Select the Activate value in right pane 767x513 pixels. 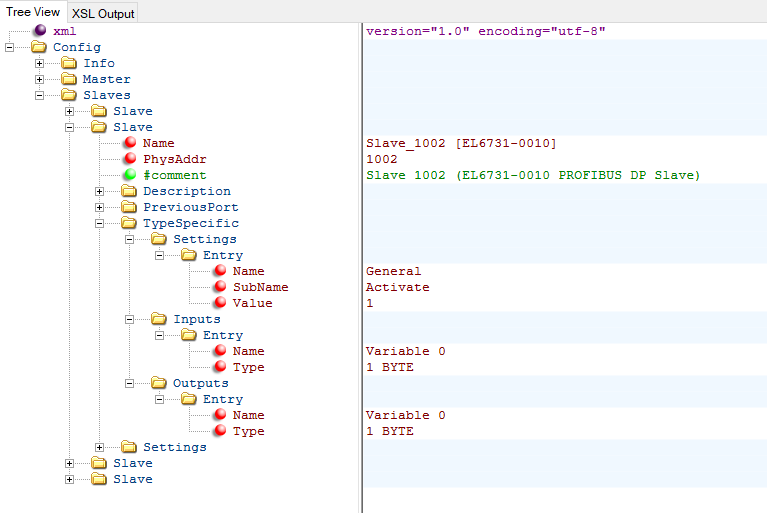(x=397, y=287)
